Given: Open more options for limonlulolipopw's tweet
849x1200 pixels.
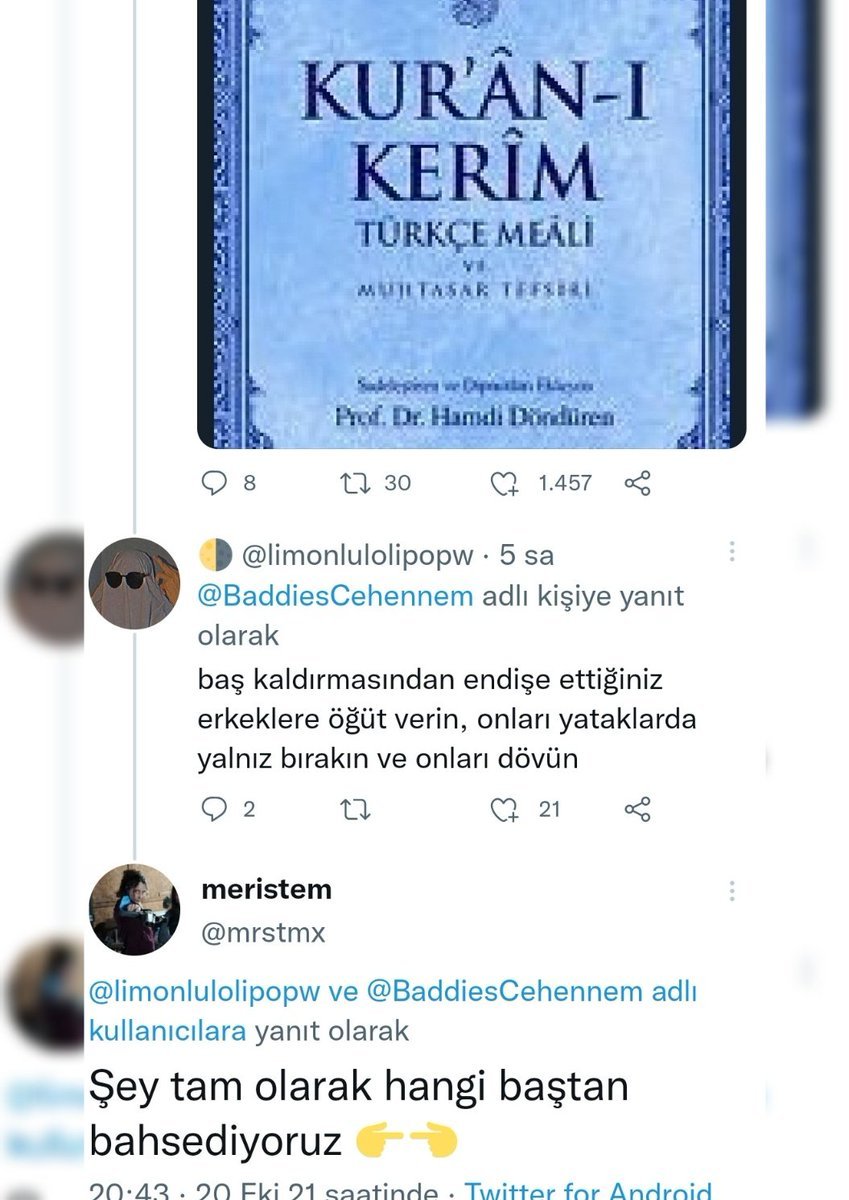Looking at the screenshot, I should point(732,552).
